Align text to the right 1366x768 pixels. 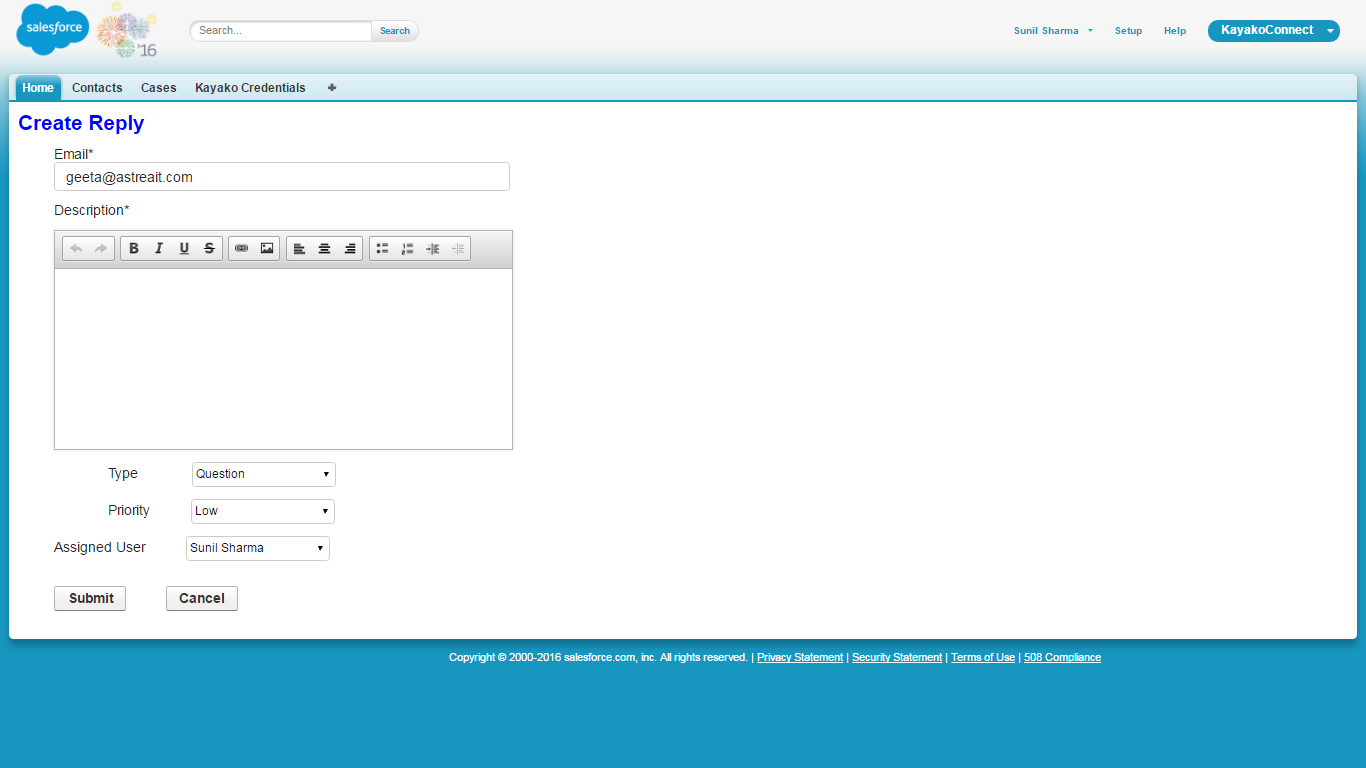[x=350, y=249]
